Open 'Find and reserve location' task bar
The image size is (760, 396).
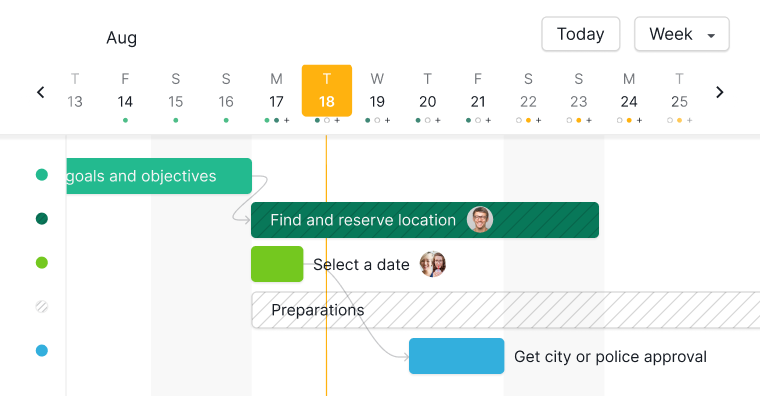[425, 220]
